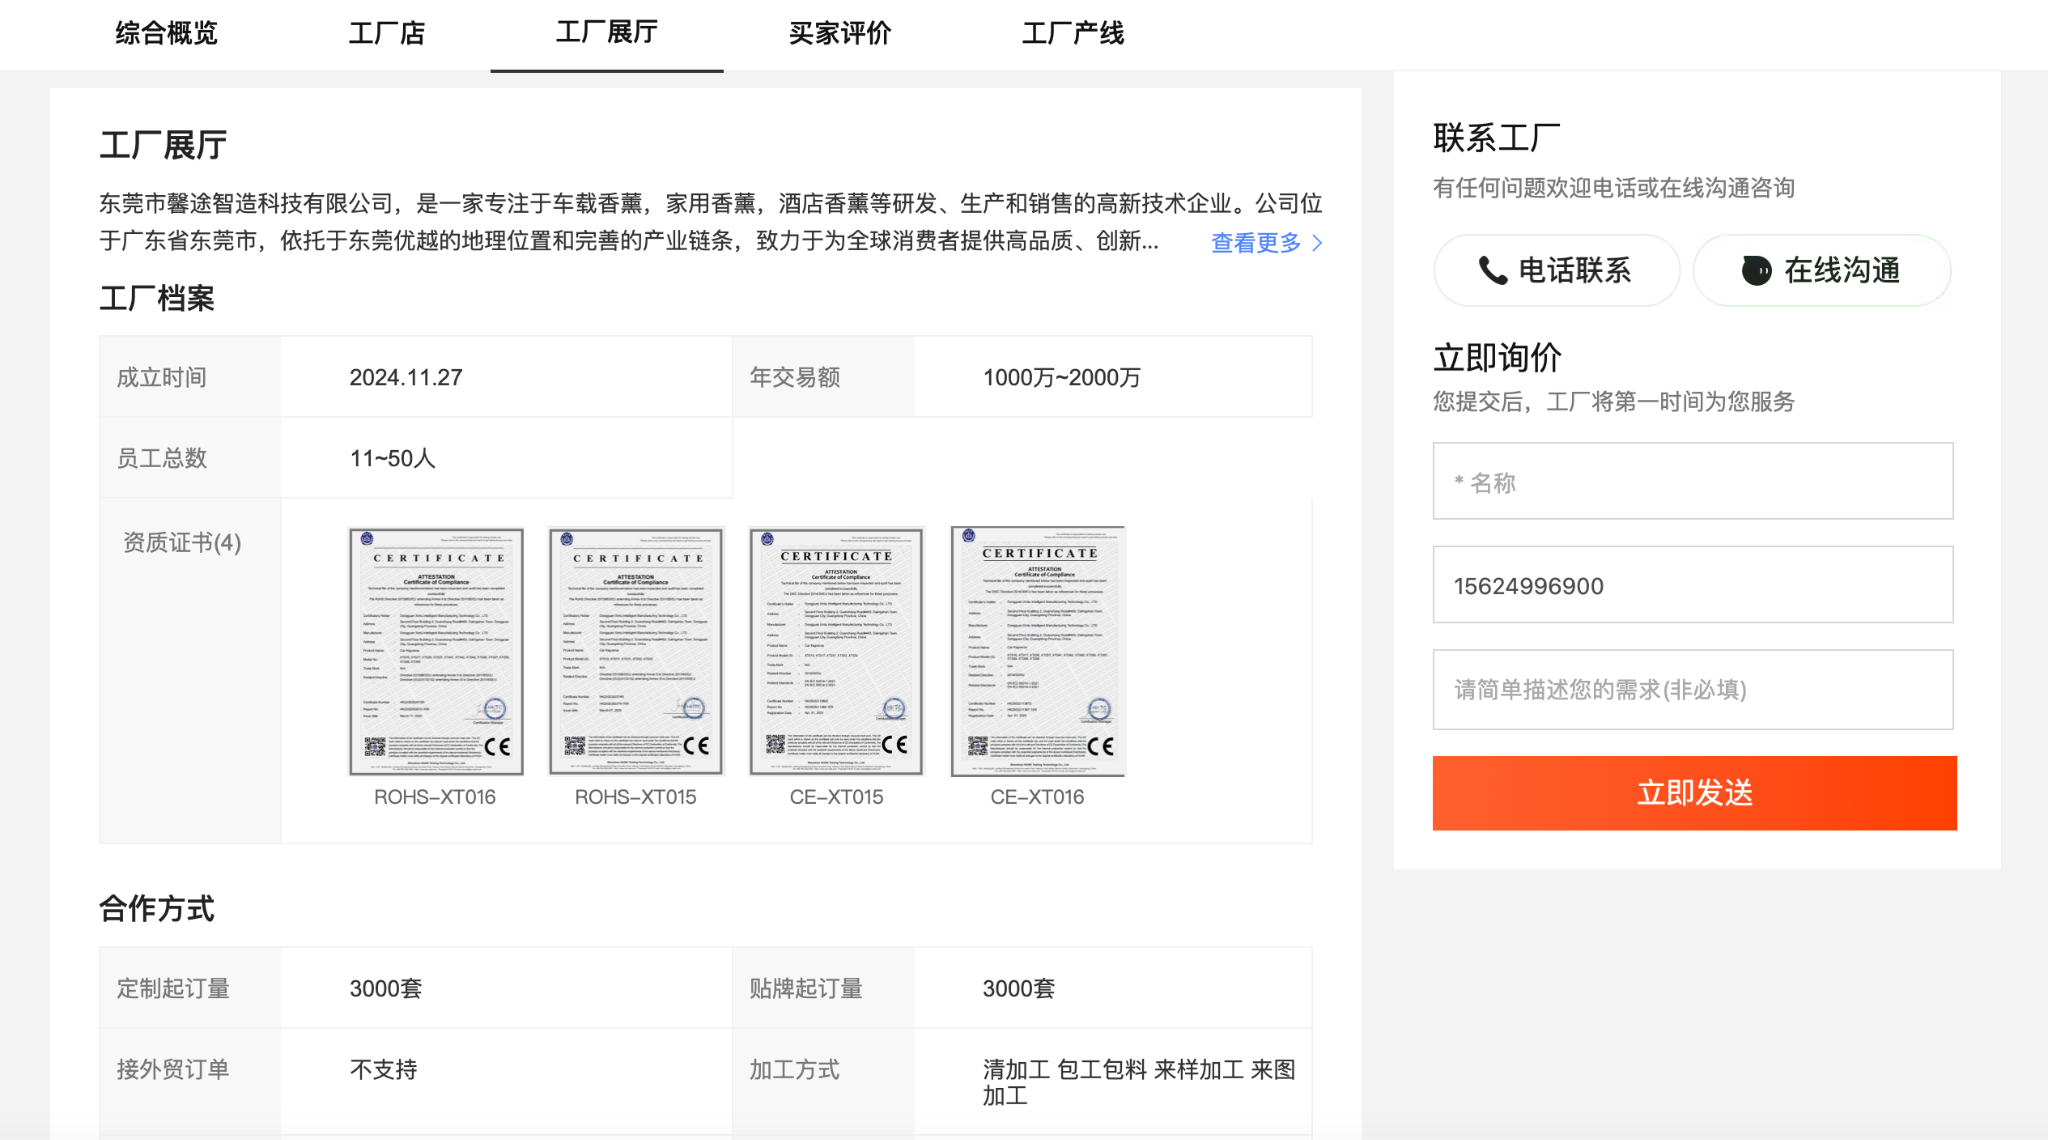
Task: Open the 买家评价 tab
Action: tap(840, 33)
